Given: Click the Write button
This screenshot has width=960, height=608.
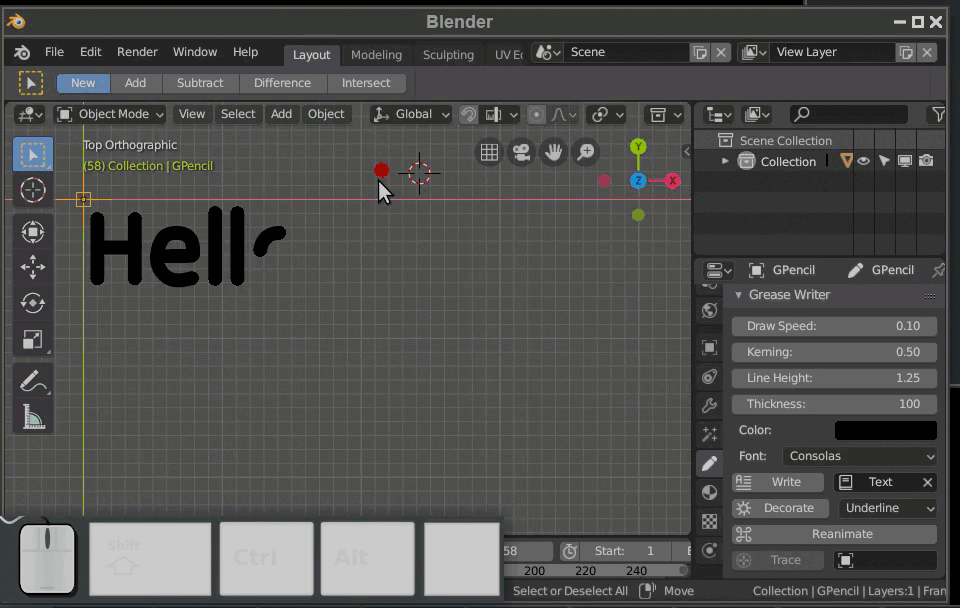Looking at the screenshot, I should click(778, 482).
